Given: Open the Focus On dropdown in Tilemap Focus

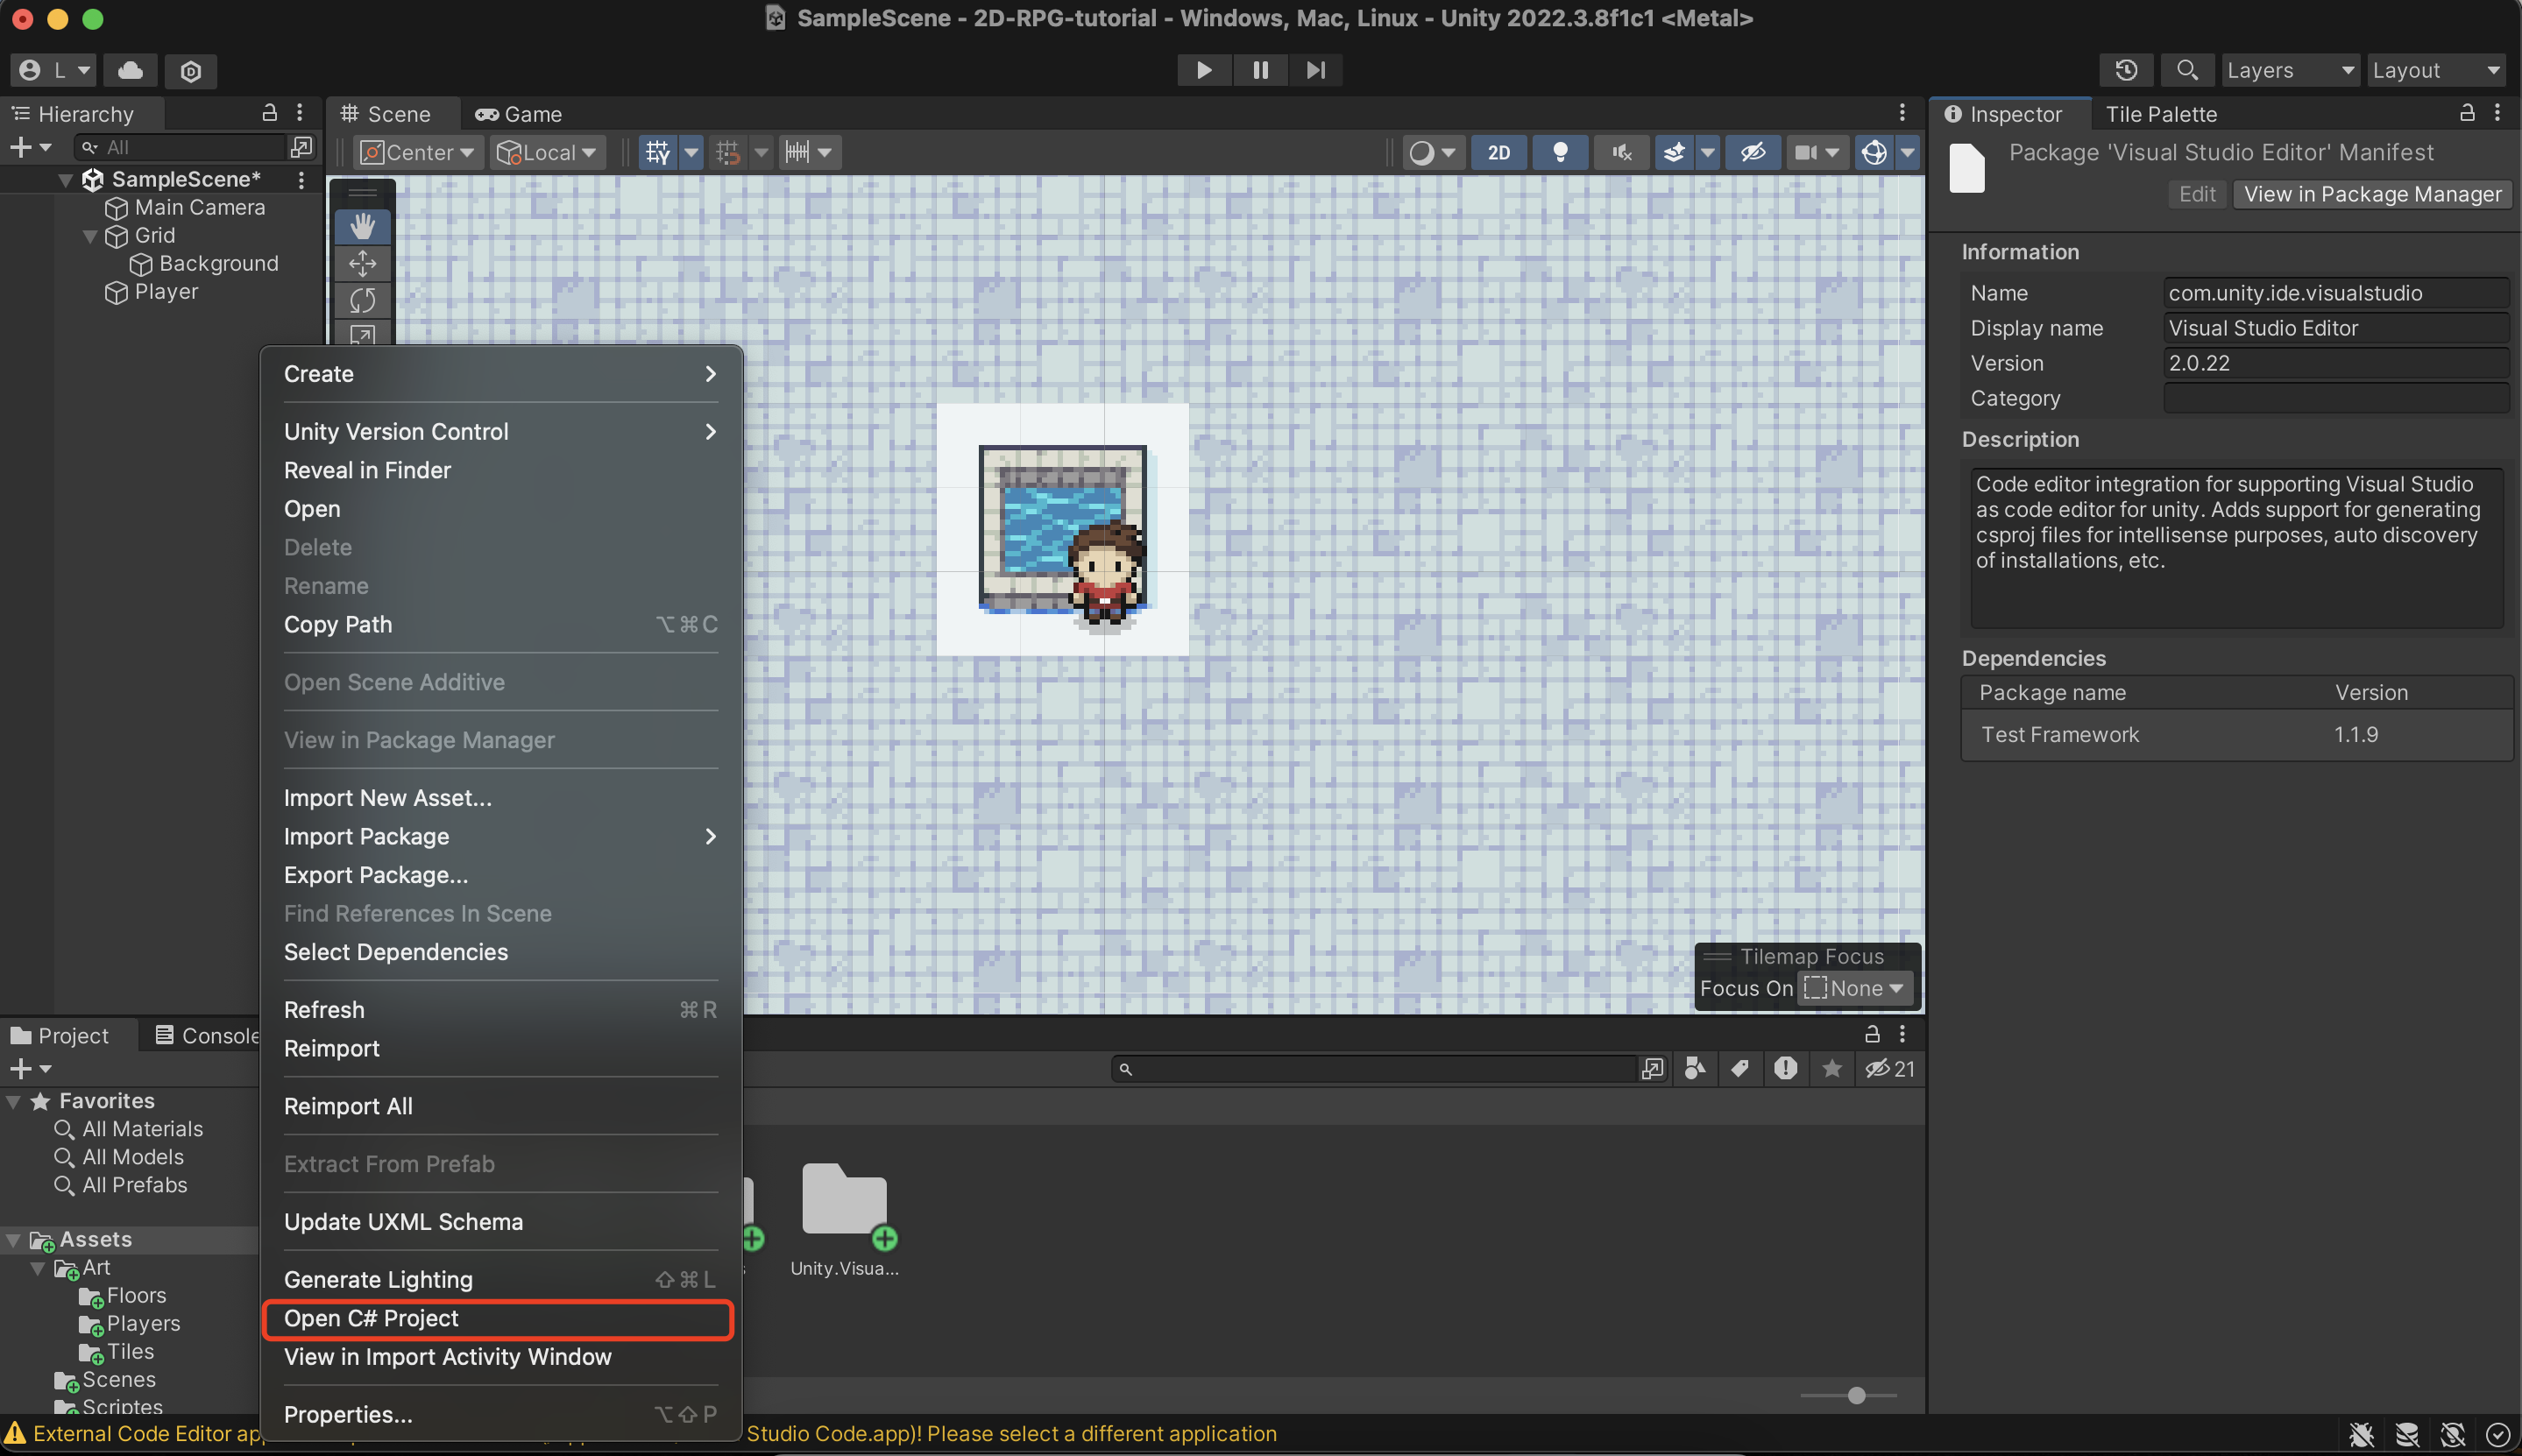Looking at the screenshot, I should pyautogui.click(x=1853, y=988).
